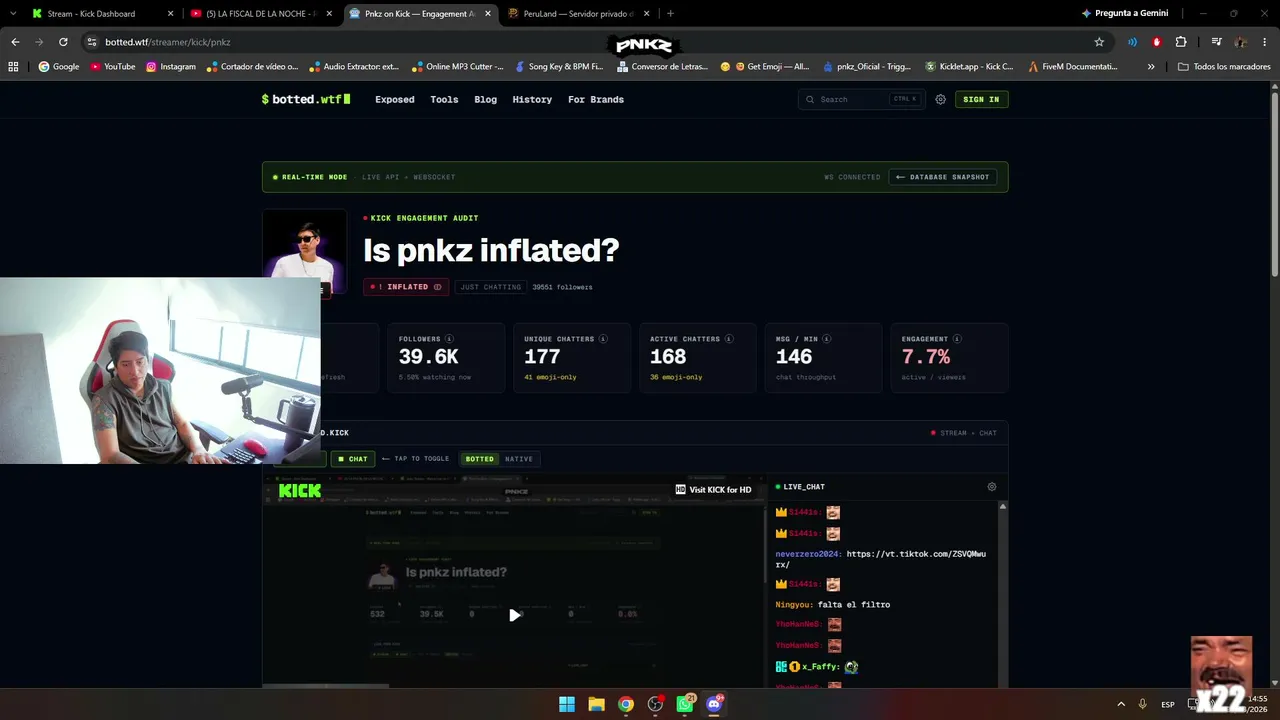This screenshot has width=1280, height=720.
Task: Click the Ningyou chat username
Action: pyautogui.click(x=794, y=605)
